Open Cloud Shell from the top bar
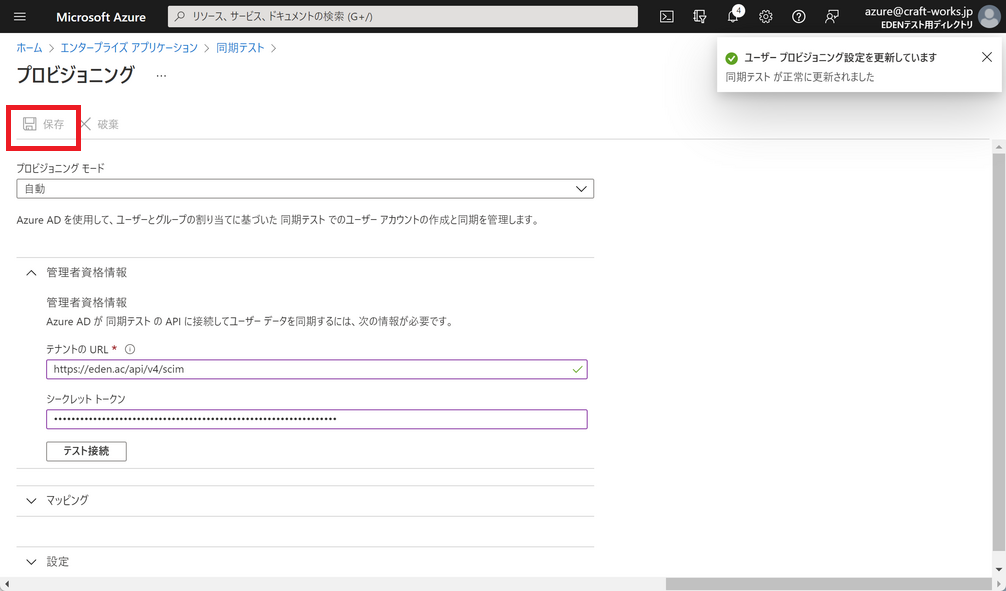 (x=667, y=17)
